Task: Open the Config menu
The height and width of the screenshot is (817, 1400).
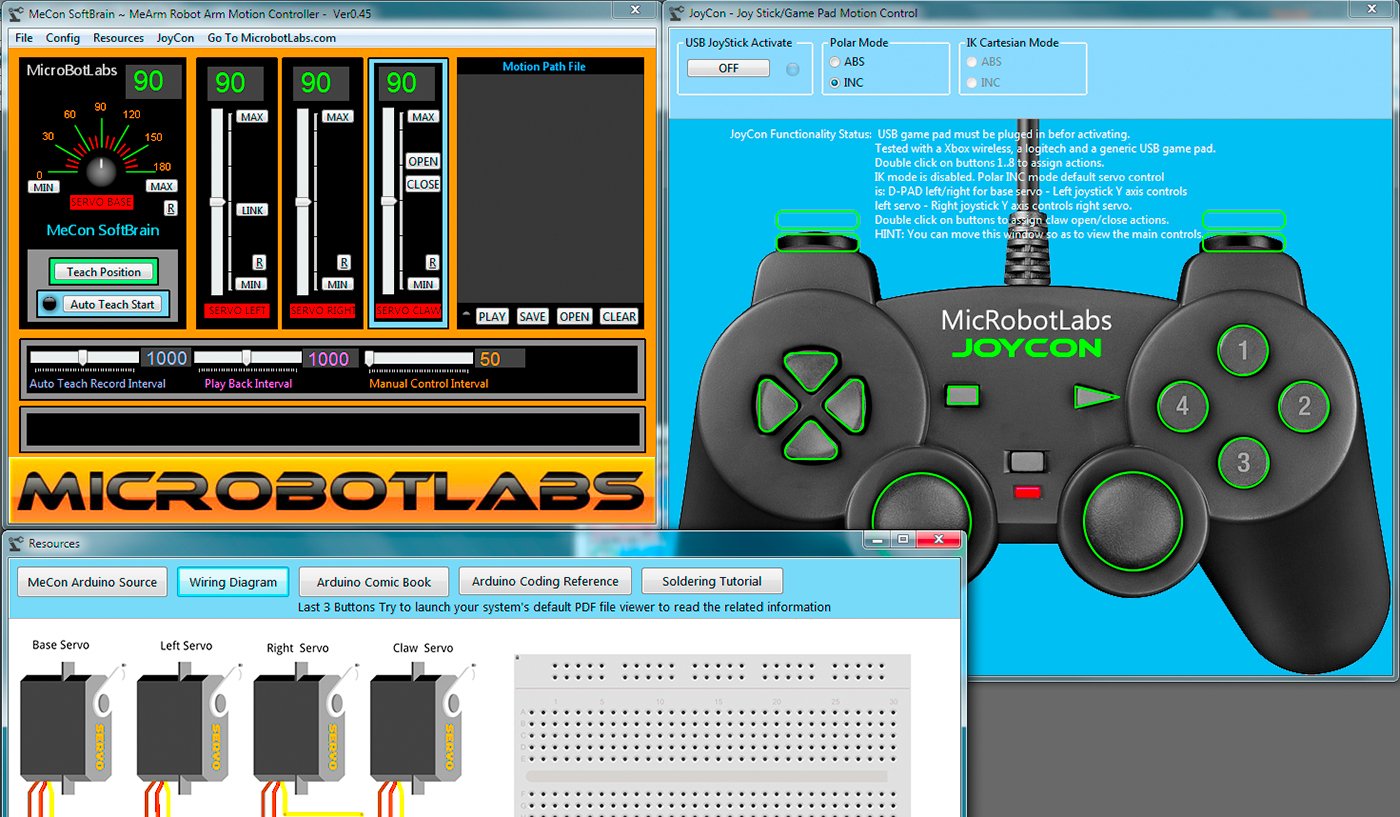Action: click(63, 38)
